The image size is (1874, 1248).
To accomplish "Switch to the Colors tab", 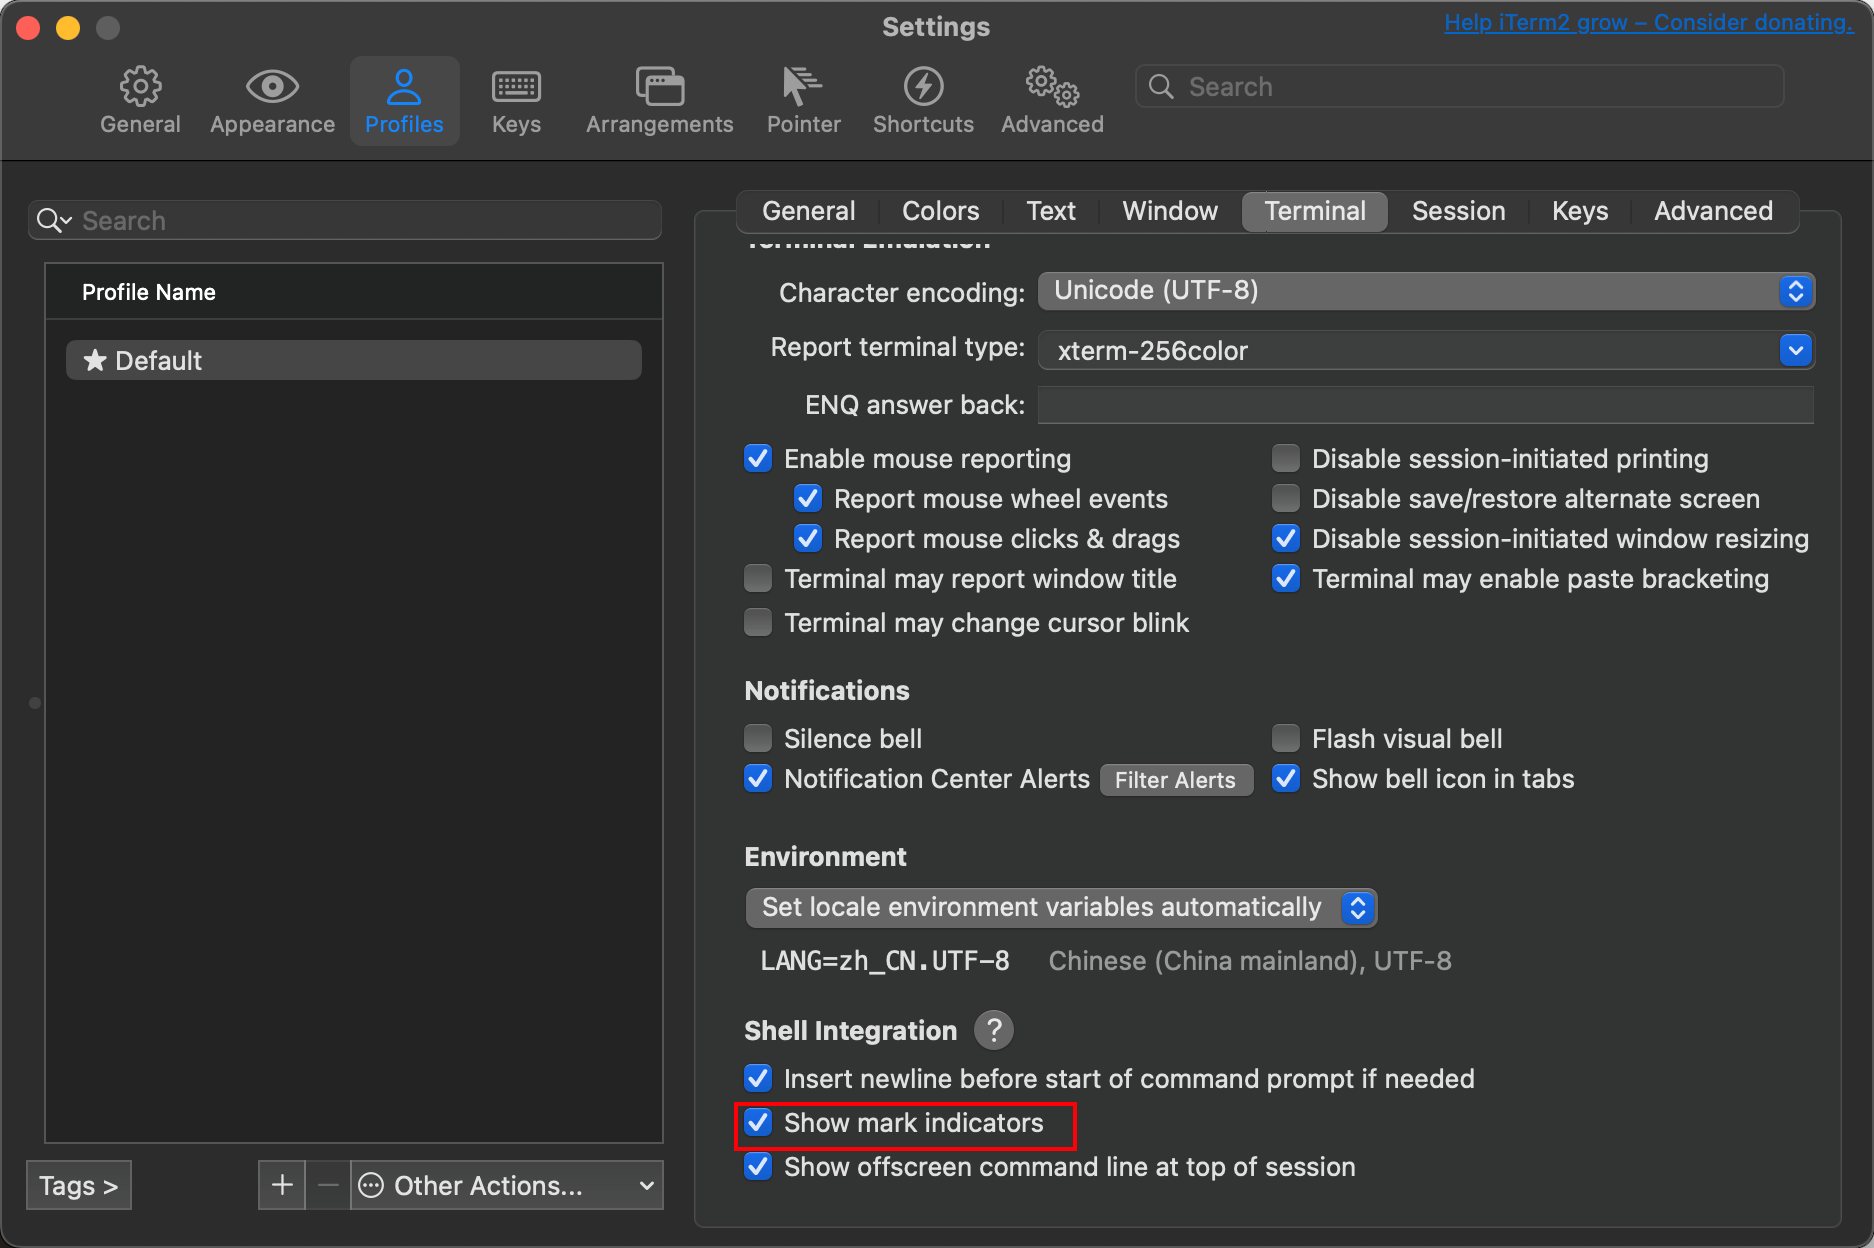I will [940, 211].
